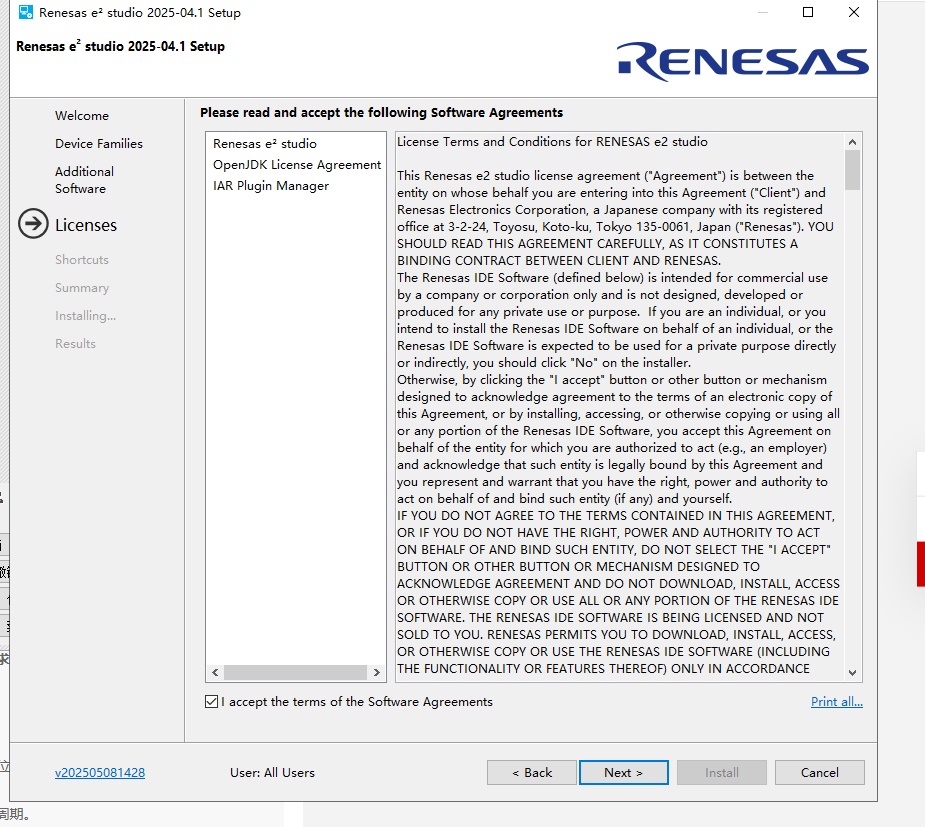925x827 pixels.
Task: Select Renesas e² studio license entry
Action: (x=265, y=143)
